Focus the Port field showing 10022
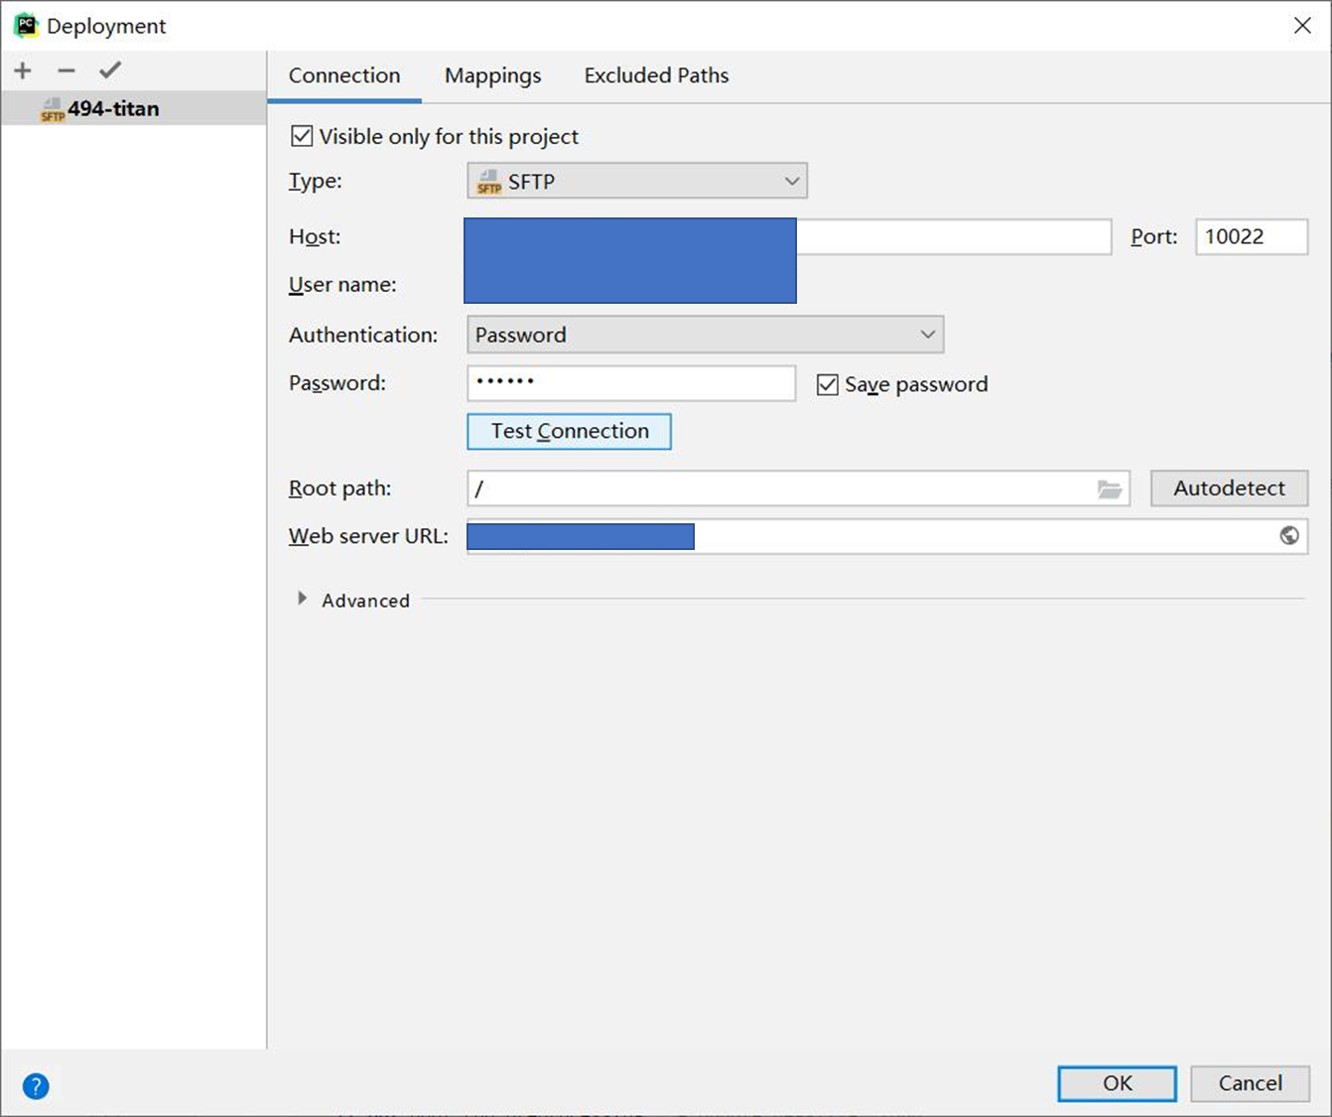The width and height of the screenshot is (1332, 1117). tap(1251, 237)
